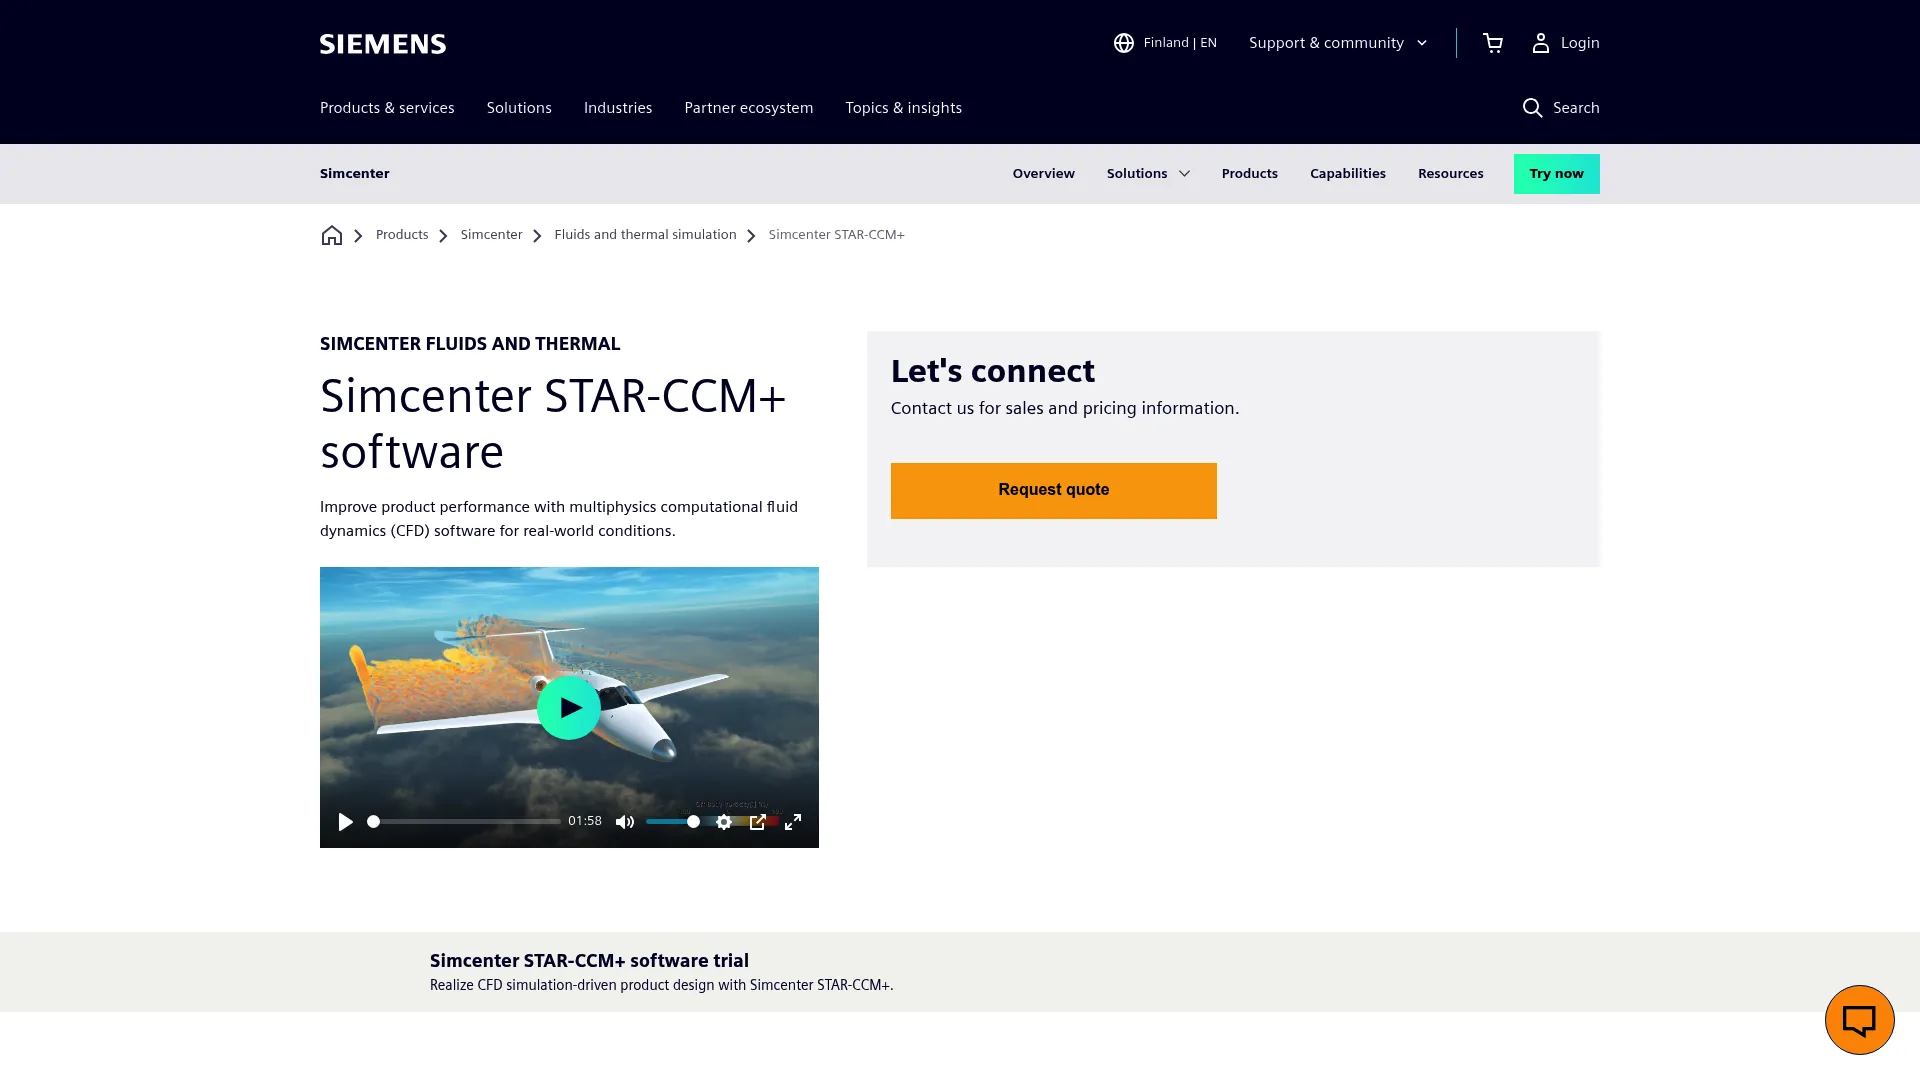The height and width of the screenshot is (1080, 1920).
Task: Open the chat support bubble
Action: (x=1859, y=1020)
